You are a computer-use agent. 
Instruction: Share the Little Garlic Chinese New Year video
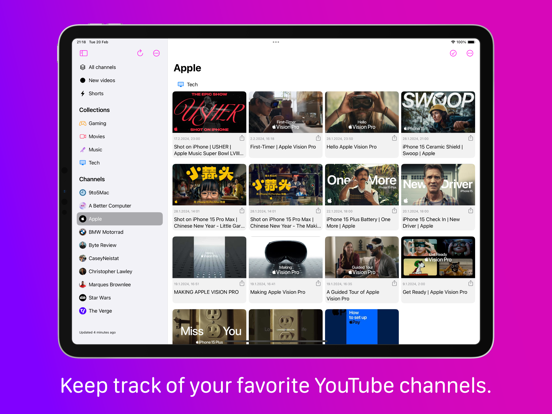click(242, 211)
